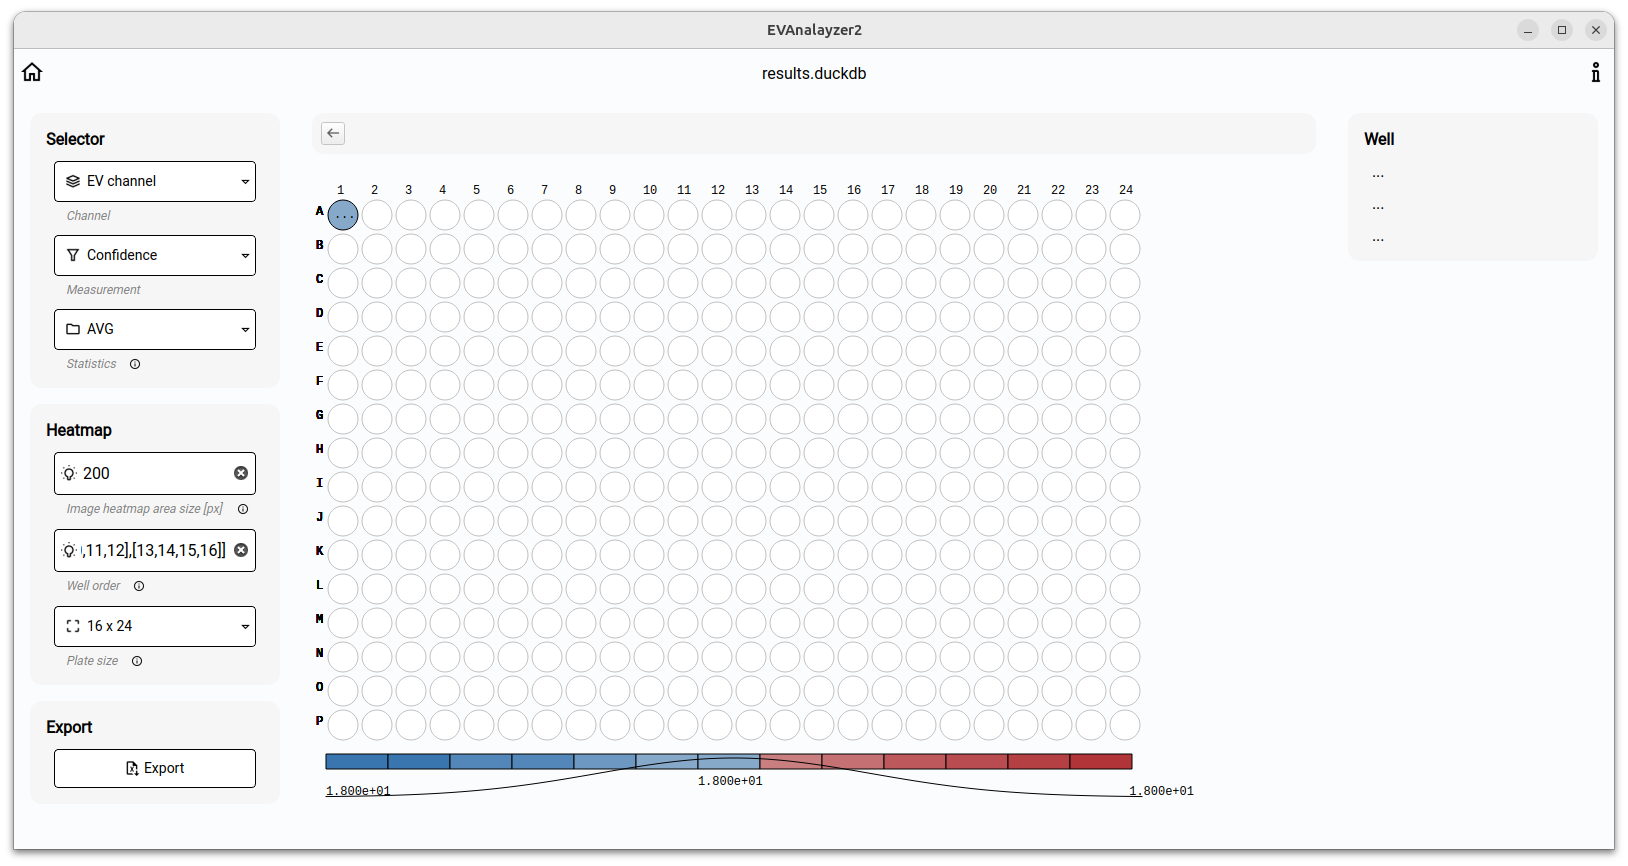
Task: Click info icon next to Statistics label
Action: (x=135, y=364)
